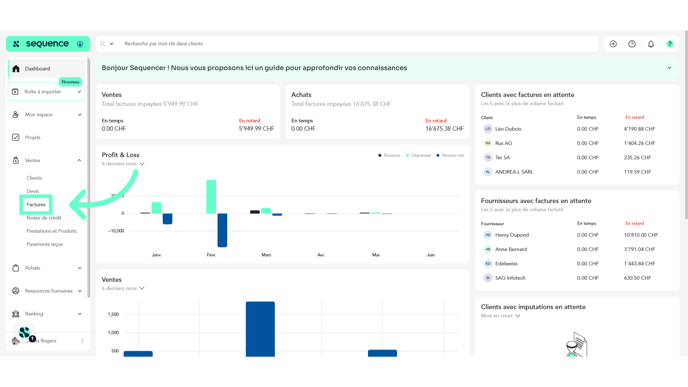Open Ventes chart 6 derniers mois dropdown
This screenshot has width=688, height=387.
click(123, 289)
